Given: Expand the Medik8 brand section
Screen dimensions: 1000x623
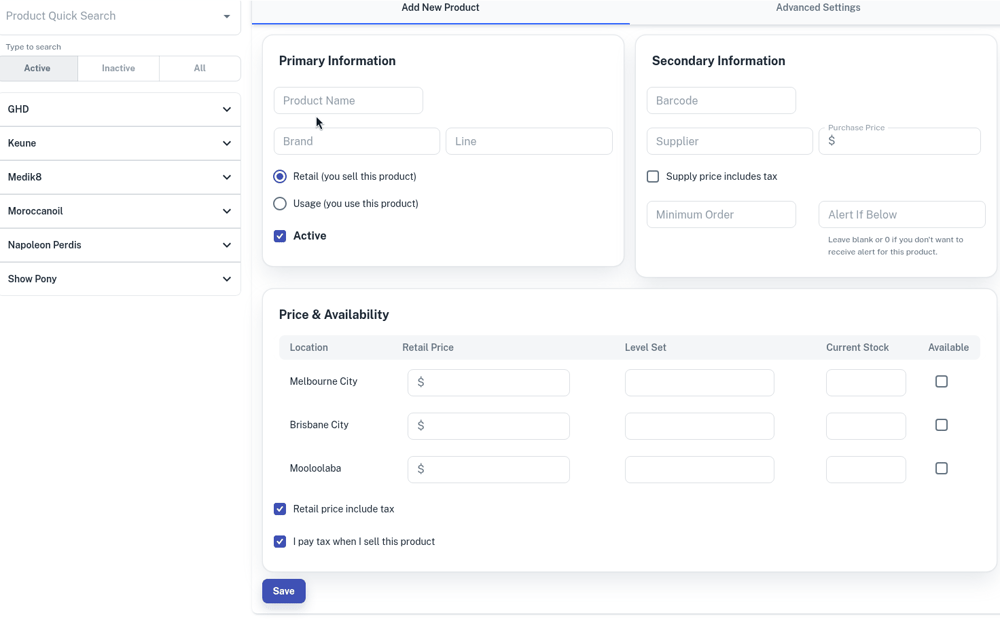Looking at the screenshot, I should tap(226, 177).
